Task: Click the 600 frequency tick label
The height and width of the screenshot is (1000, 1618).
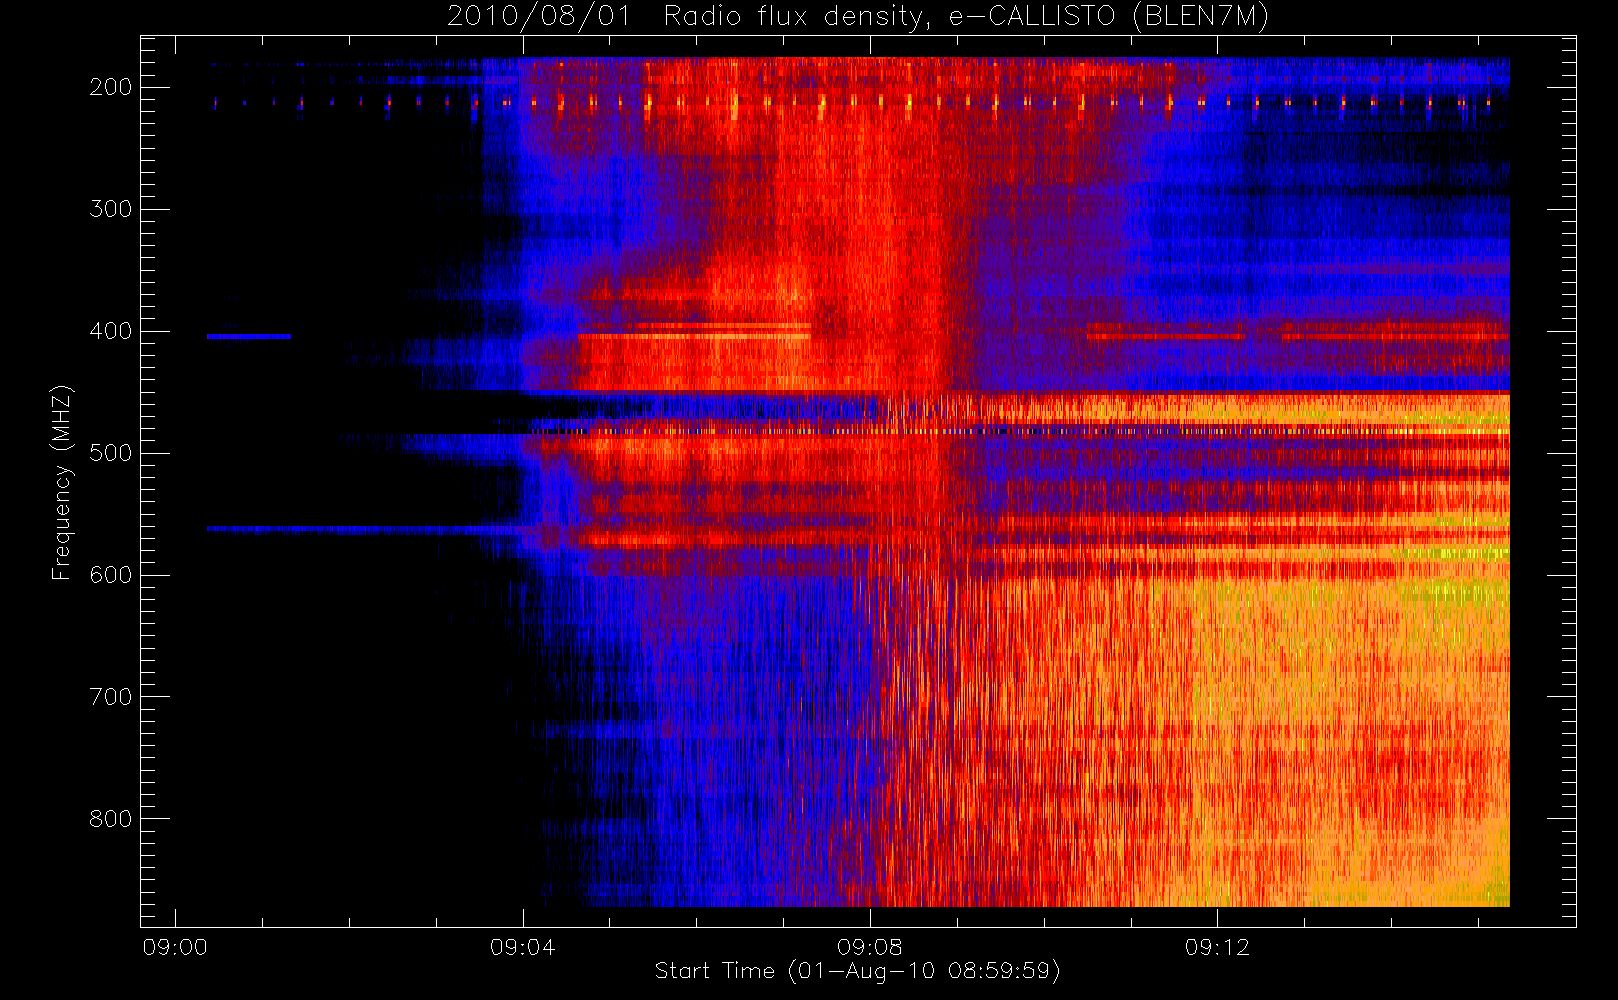Action: click(x=111, y=575)
